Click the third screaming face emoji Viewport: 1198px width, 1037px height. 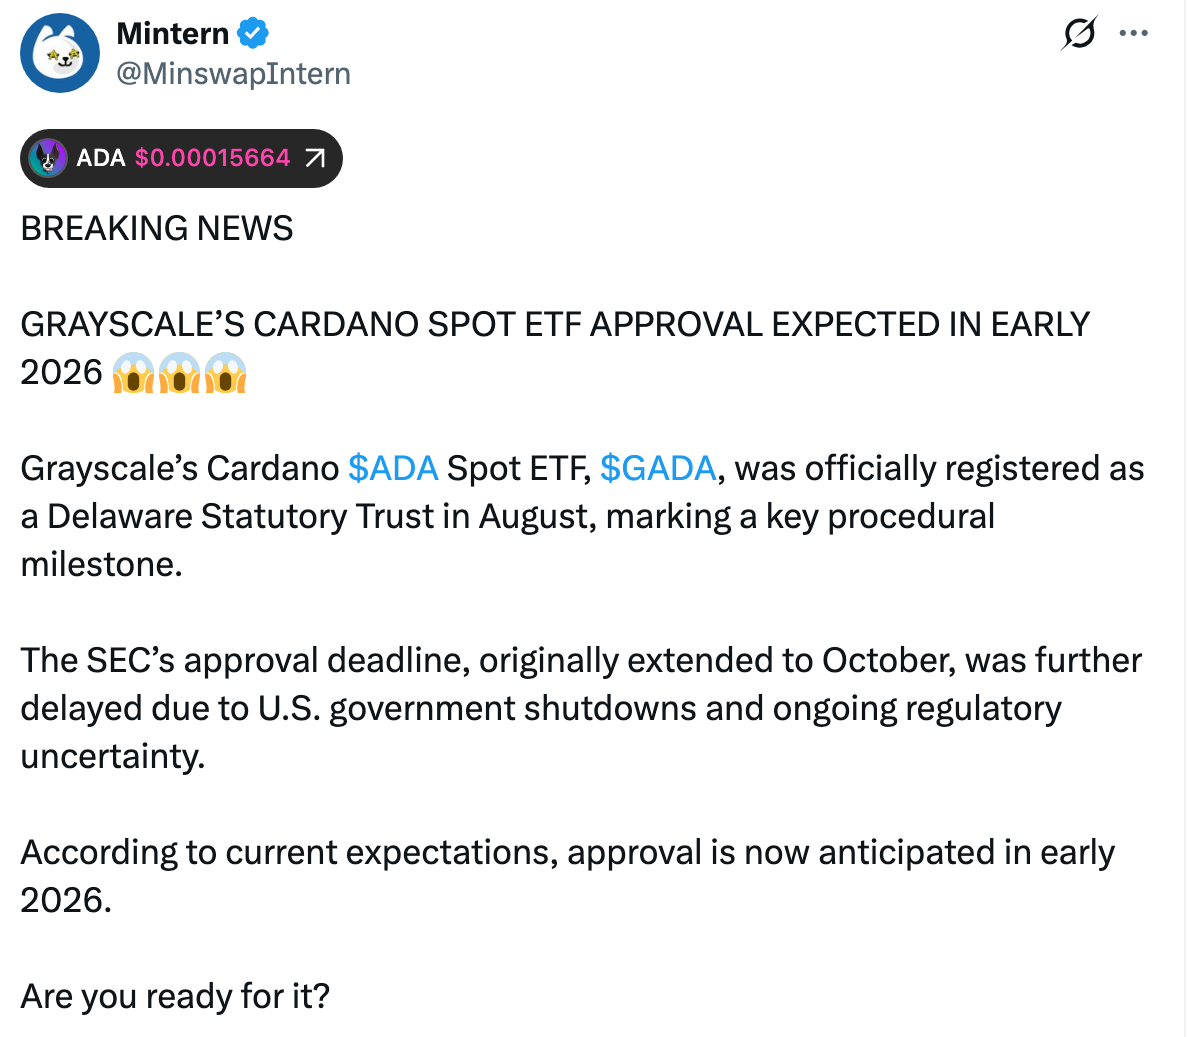[x=226, y=373]
